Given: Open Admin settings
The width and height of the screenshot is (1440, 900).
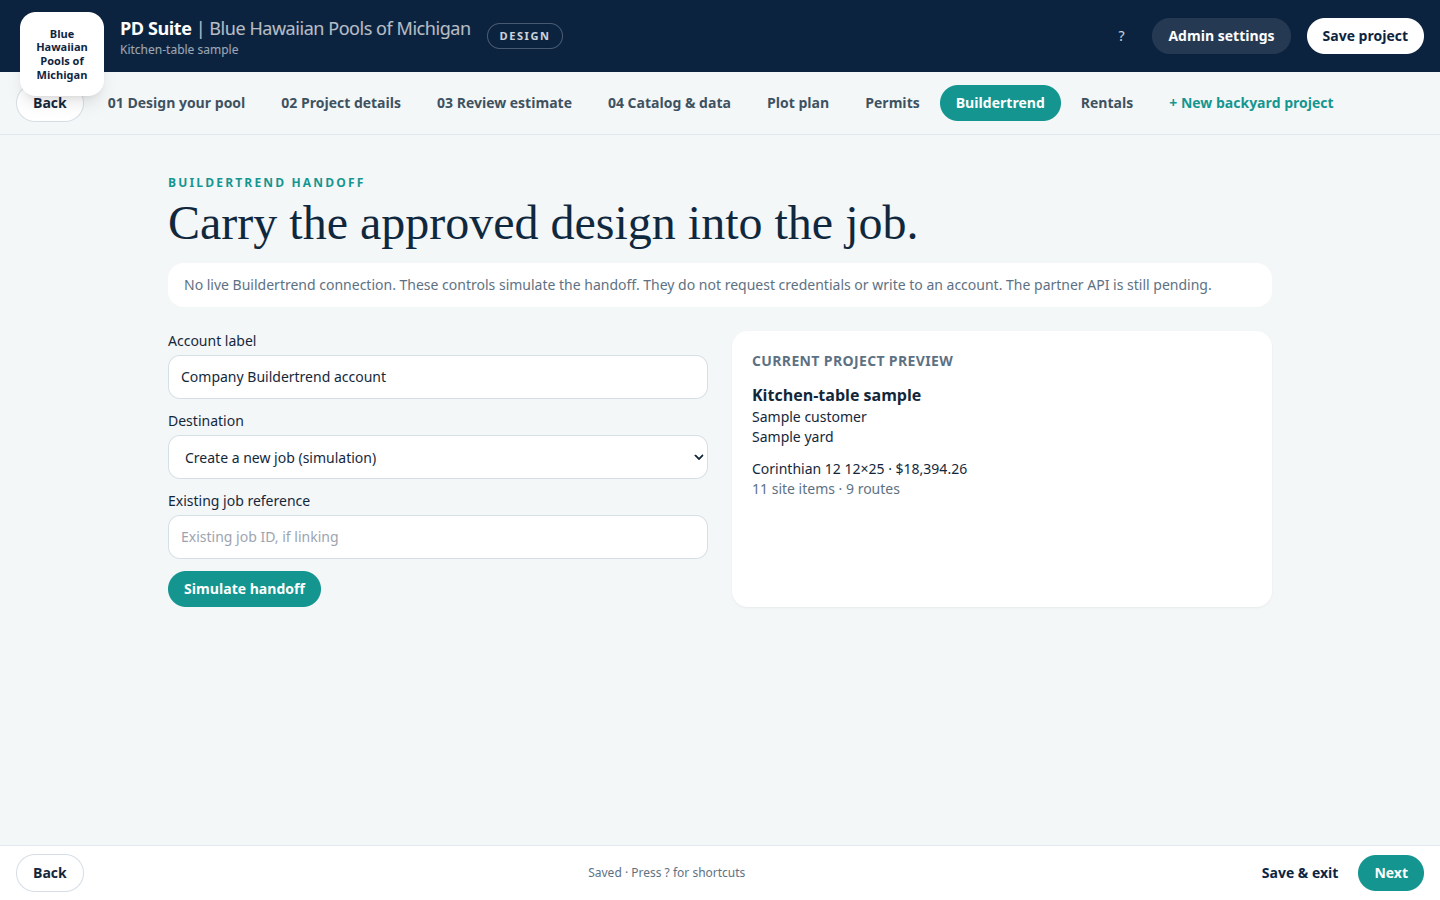Looking at the screenshot, I should click(x=1221, y=36).
